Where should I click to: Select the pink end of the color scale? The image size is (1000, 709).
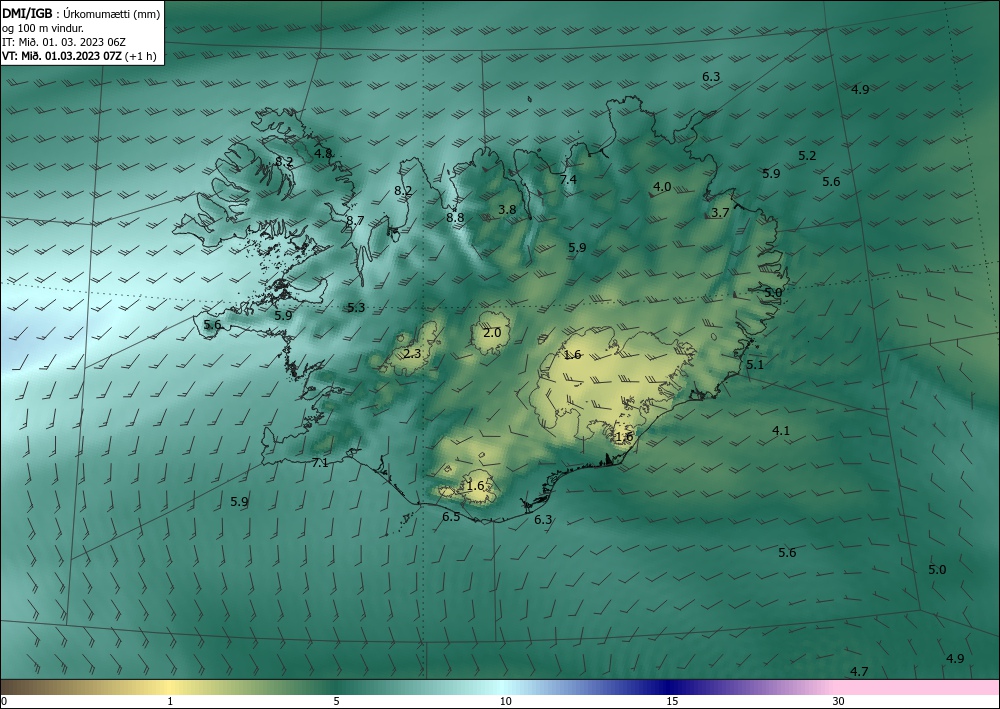(x=918, y=687)
